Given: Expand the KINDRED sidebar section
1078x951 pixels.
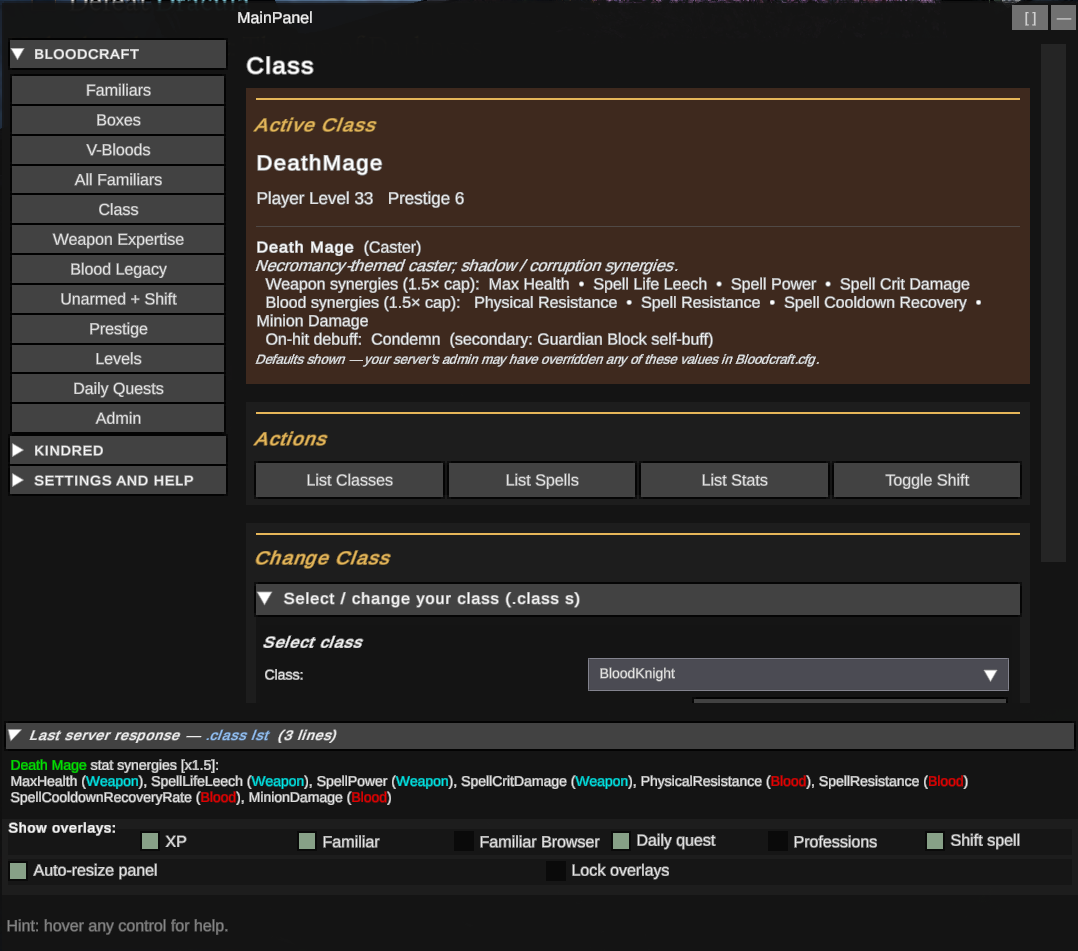Looking at the screenshot, I should [118, 450].
